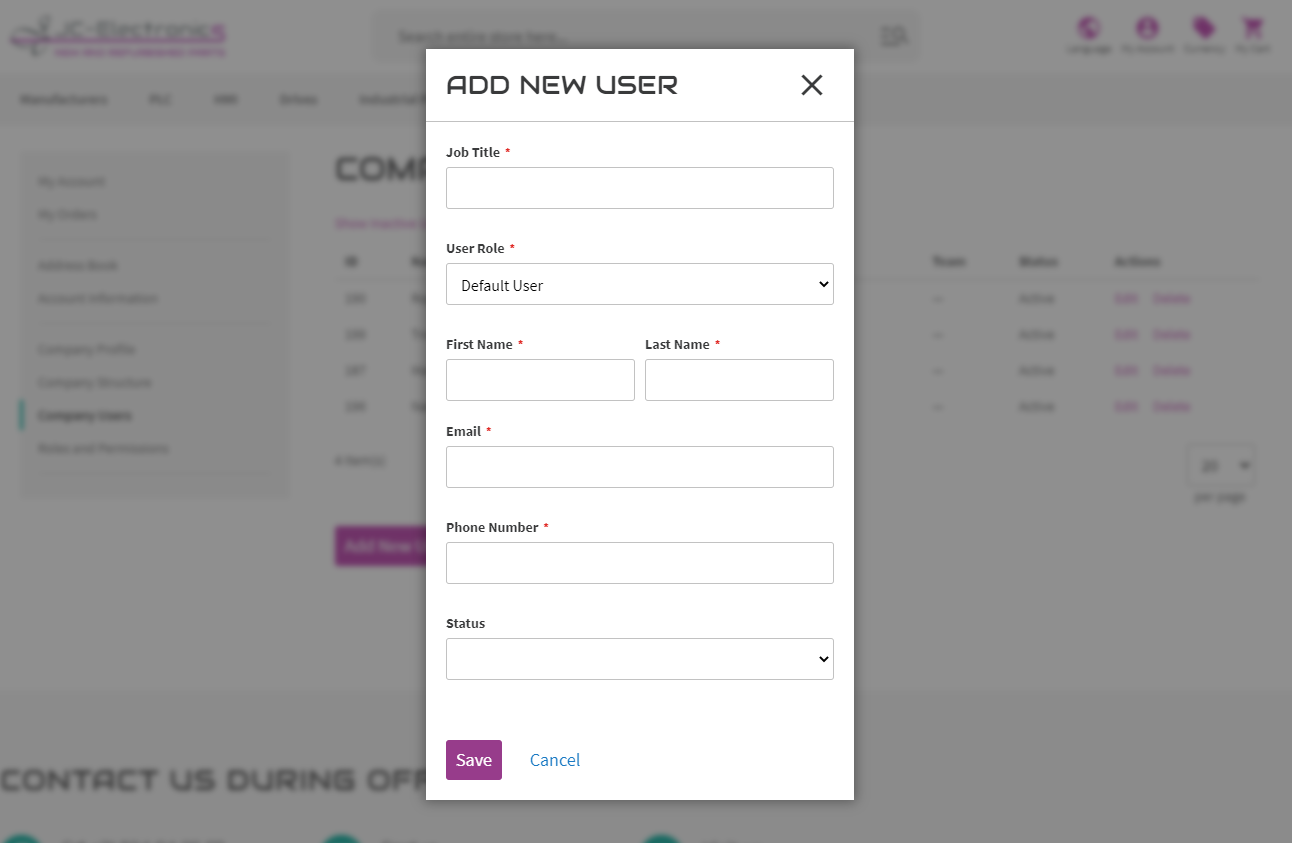Open the items per page dropdown

click(1222, 465)
